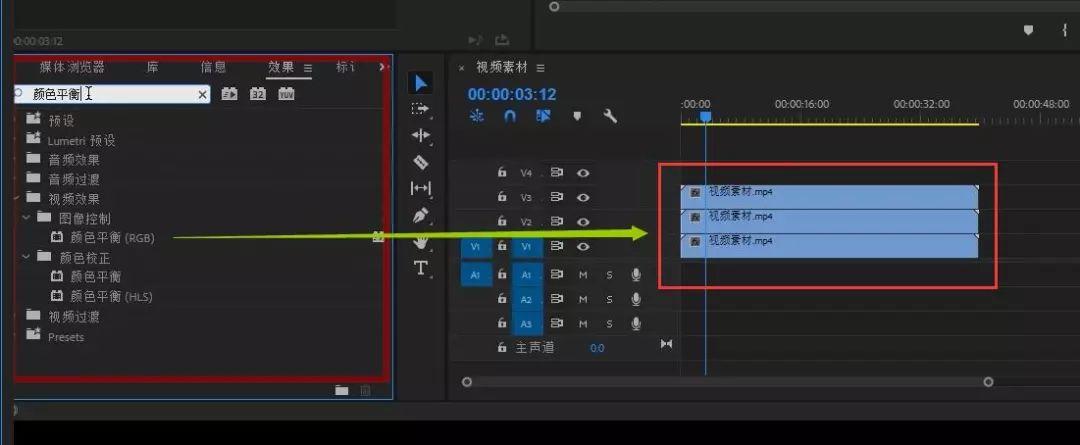Viewport: 1080px width, 445px height.
Task: Click the delete (trash) icon in Effects panel
Action: pos(366,391)
